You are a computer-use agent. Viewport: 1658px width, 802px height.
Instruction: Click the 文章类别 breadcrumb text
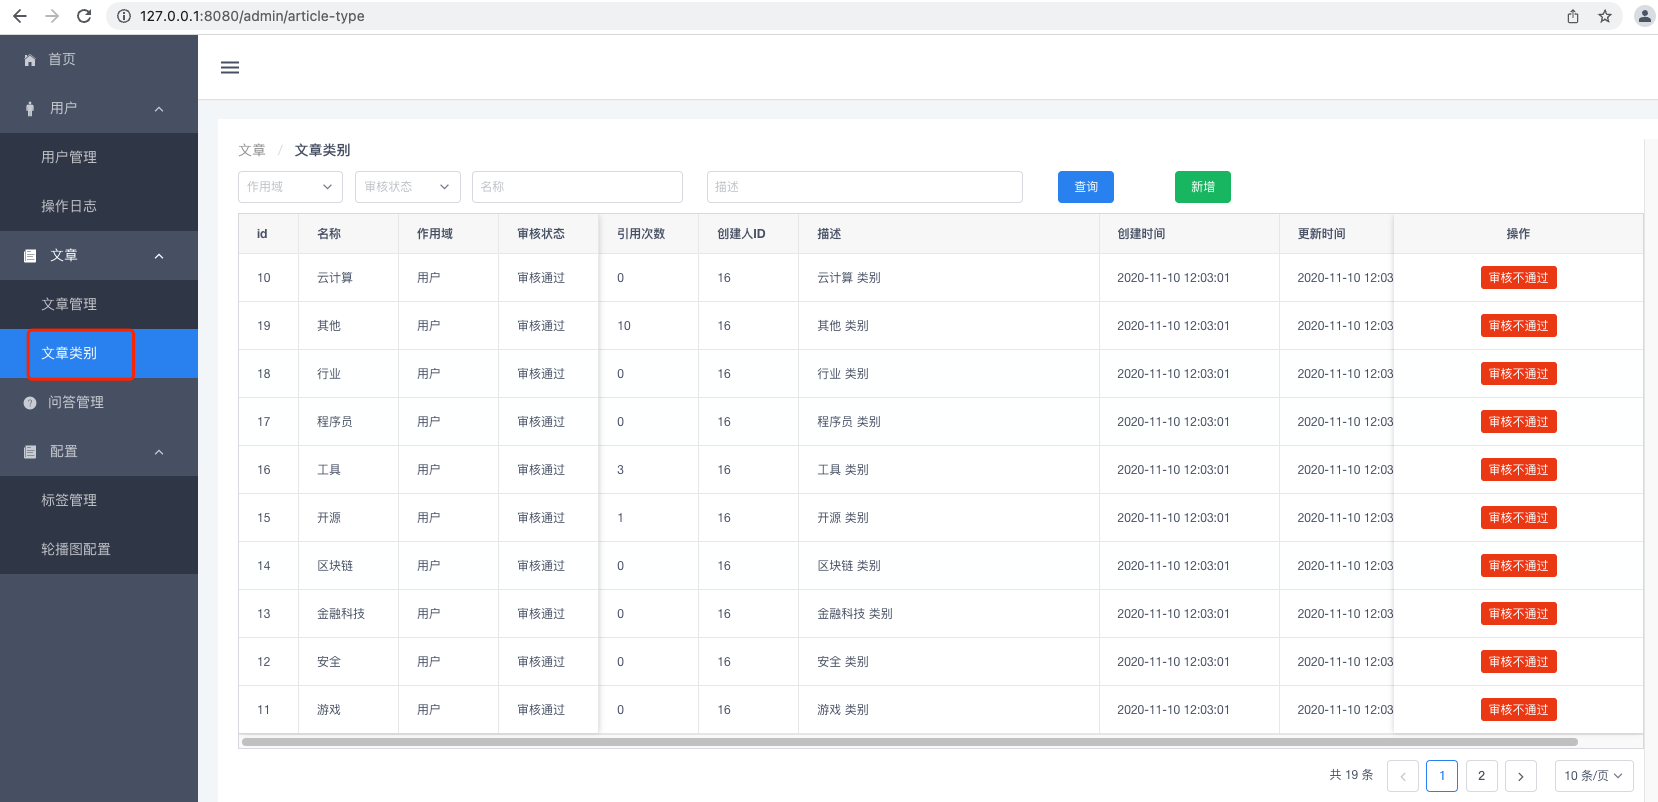[x=322, y=150]
